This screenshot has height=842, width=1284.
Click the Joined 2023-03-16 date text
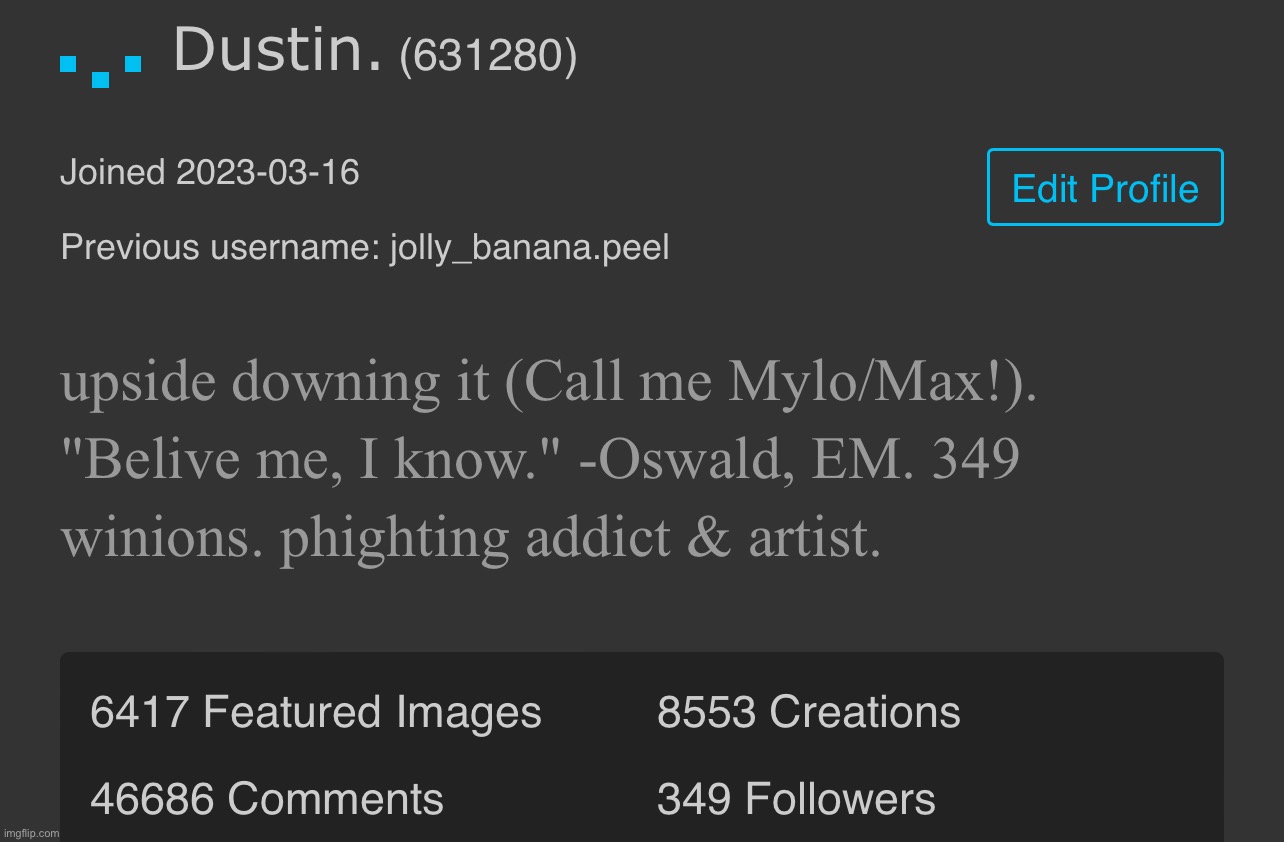click(x=210, y=172)
